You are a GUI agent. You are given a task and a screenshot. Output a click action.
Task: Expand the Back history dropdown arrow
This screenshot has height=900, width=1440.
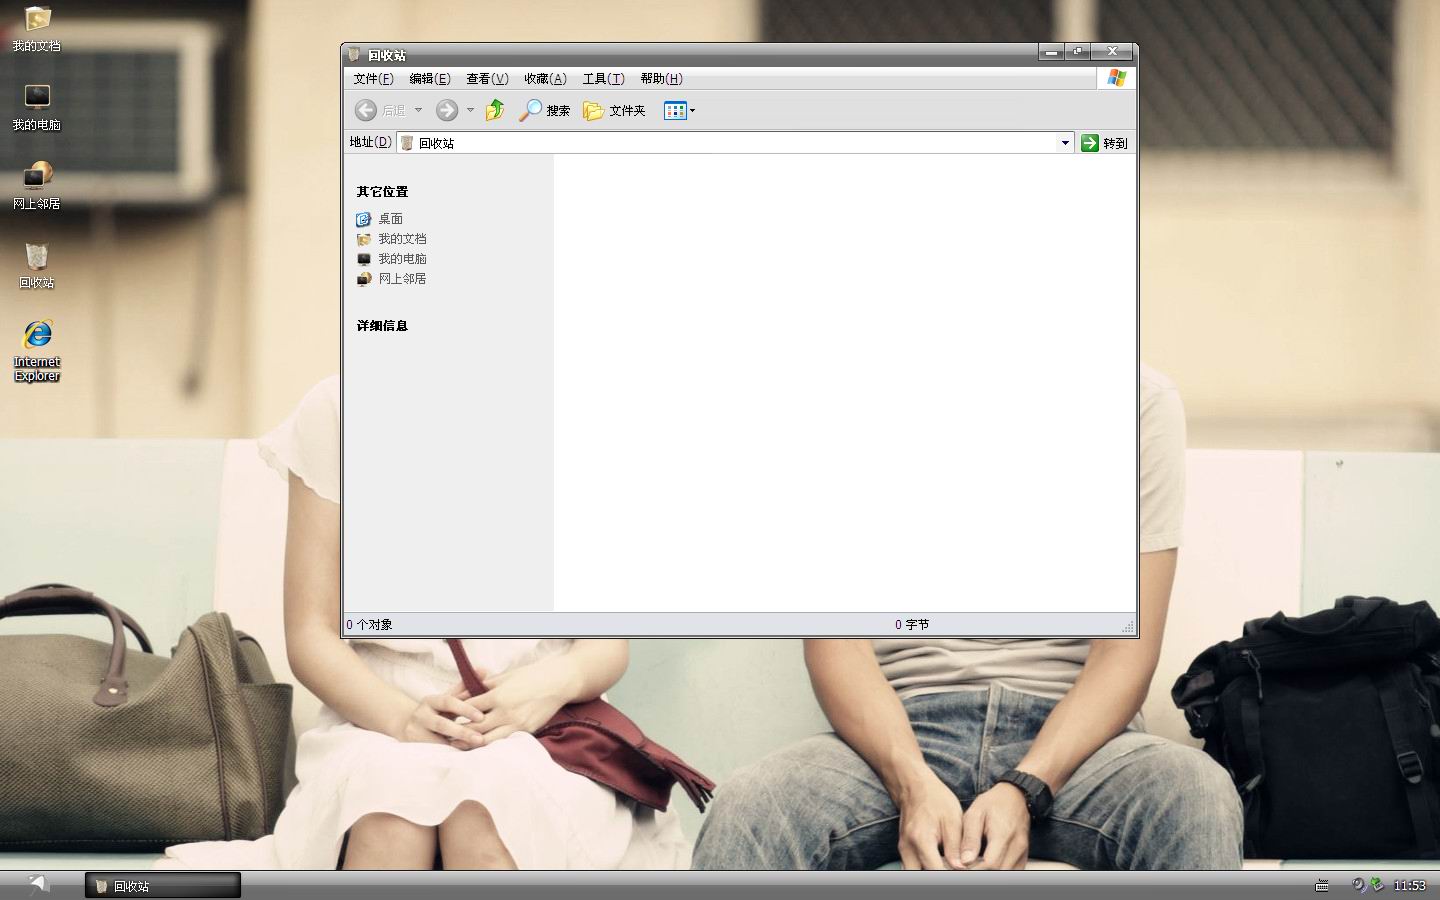point(418,110)
